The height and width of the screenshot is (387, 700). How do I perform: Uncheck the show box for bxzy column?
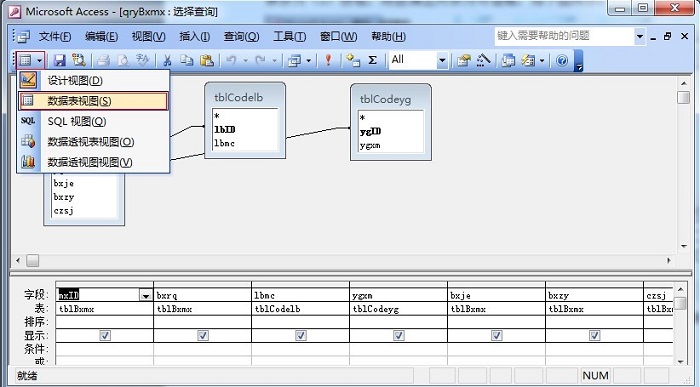595,335
